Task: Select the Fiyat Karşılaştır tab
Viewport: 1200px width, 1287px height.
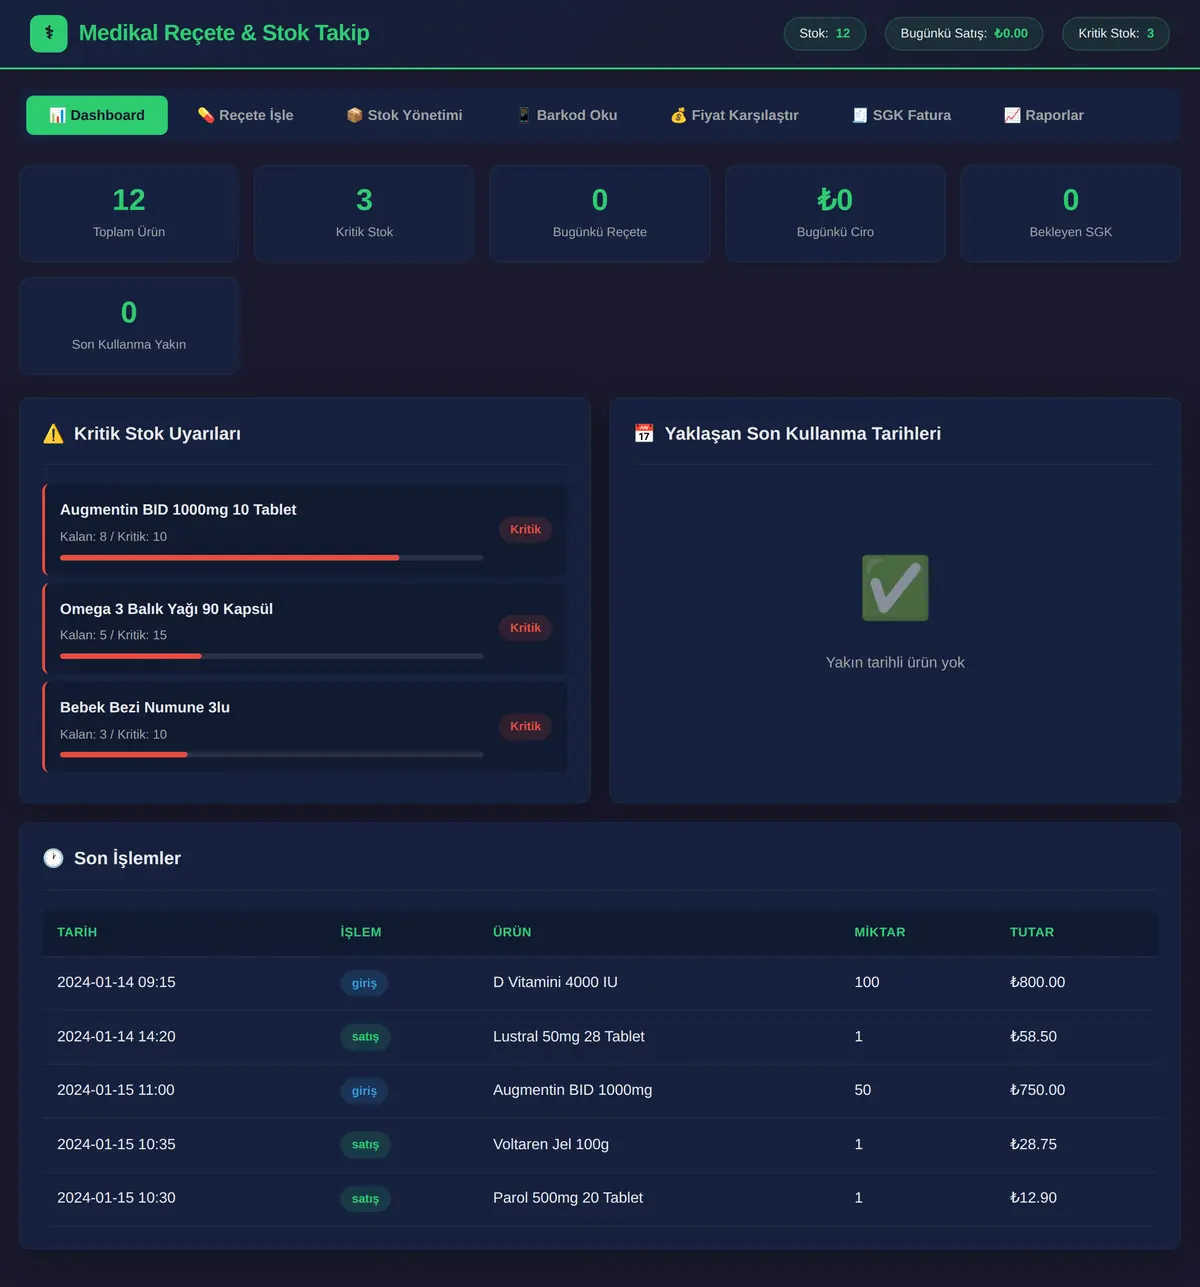Action: pyautogui.click(x=734, y=115)
